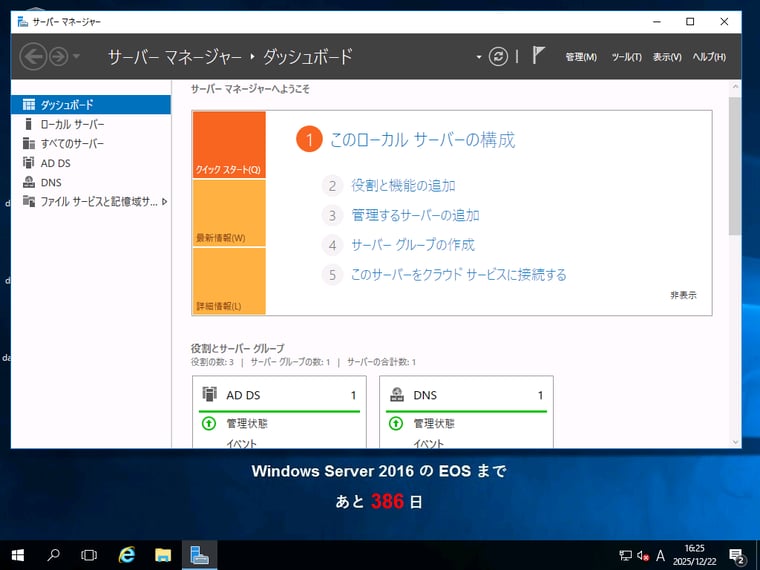
Task: Click the green status icon in AD DS tile
Action: (x=209, y=424)
